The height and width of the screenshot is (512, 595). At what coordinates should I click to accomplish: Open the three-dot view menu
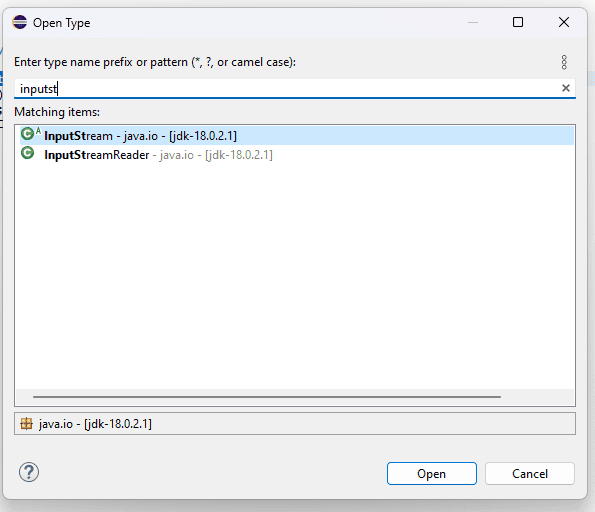pos(564,62)
